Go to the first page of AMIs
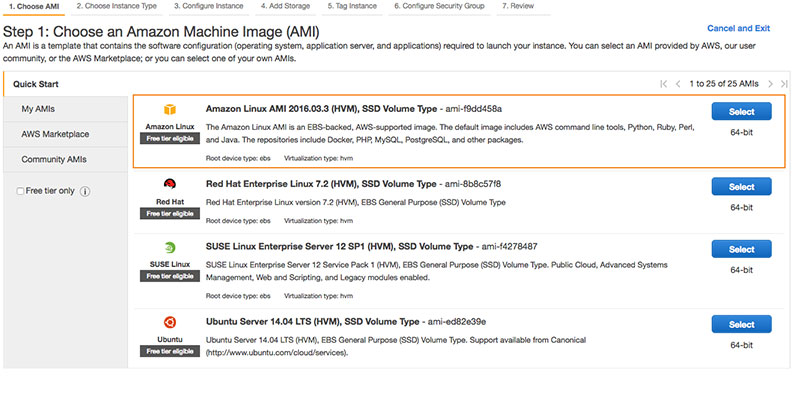Viewport: 800px width, 401px height. (x=663, y=84)
